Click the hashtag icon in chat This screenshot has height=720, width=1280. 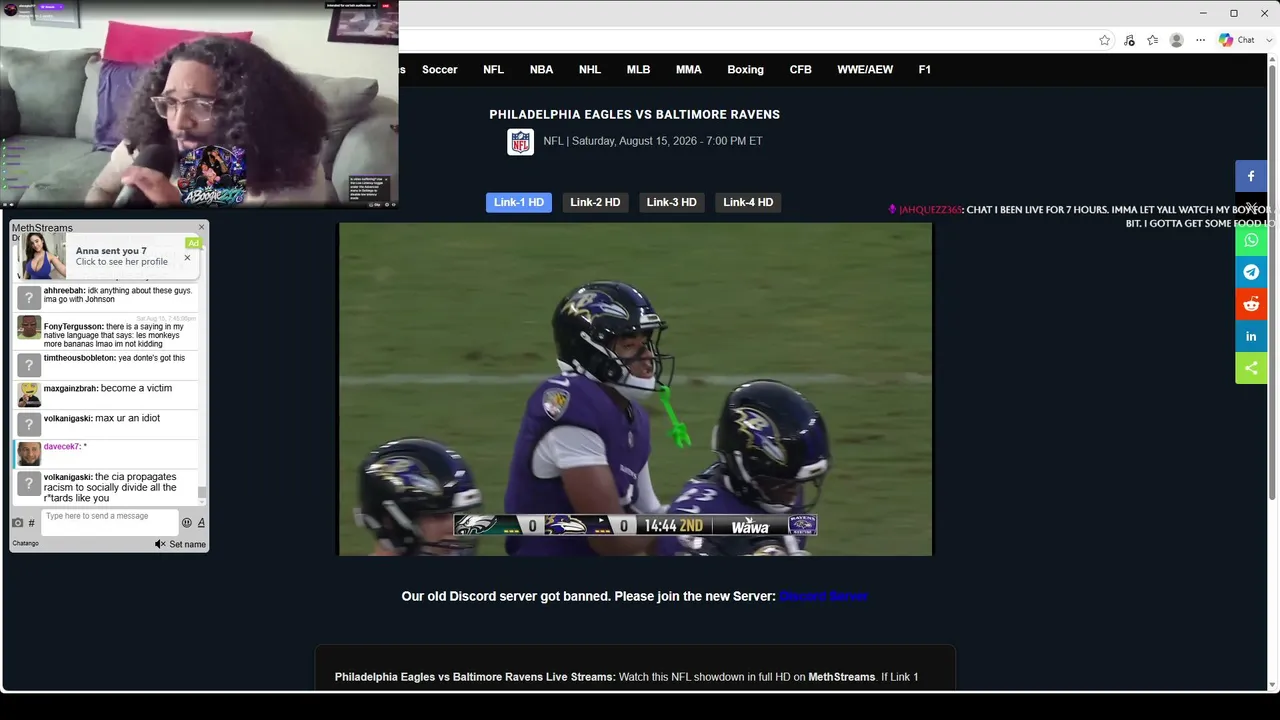click(31, 522)
